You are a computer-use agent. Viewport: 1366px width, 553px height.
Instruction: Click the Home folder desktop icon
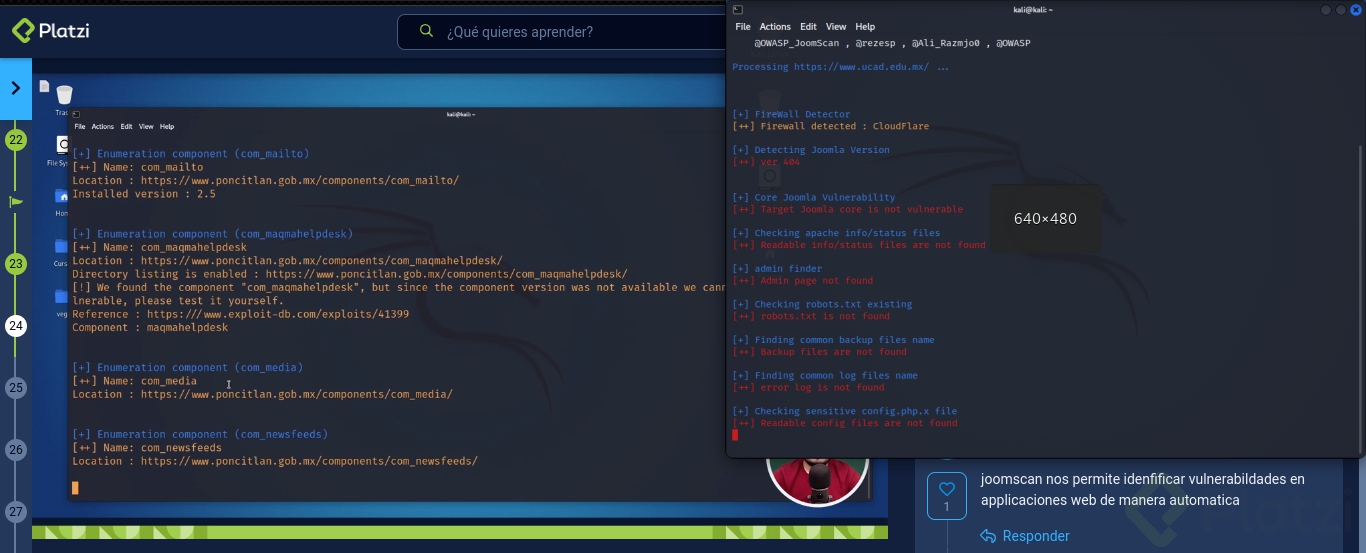(x=62, y=198)
